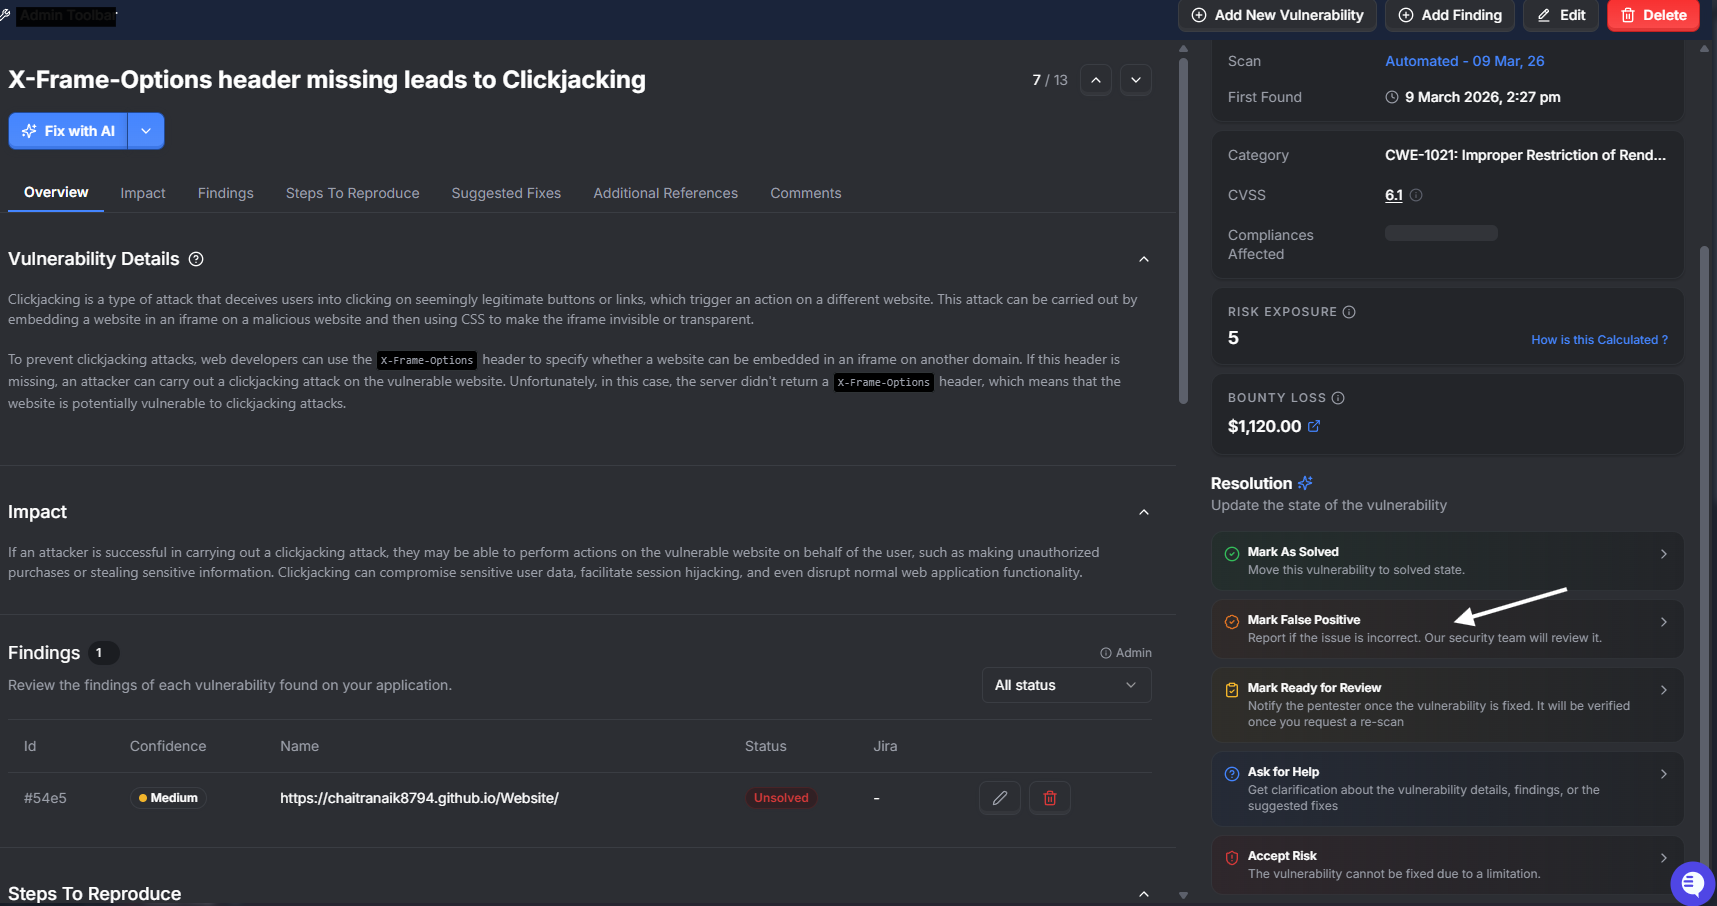Viewport: 1717px width, 906px height.
Task: Switch to the Overview tab
Action: point(56,192)
